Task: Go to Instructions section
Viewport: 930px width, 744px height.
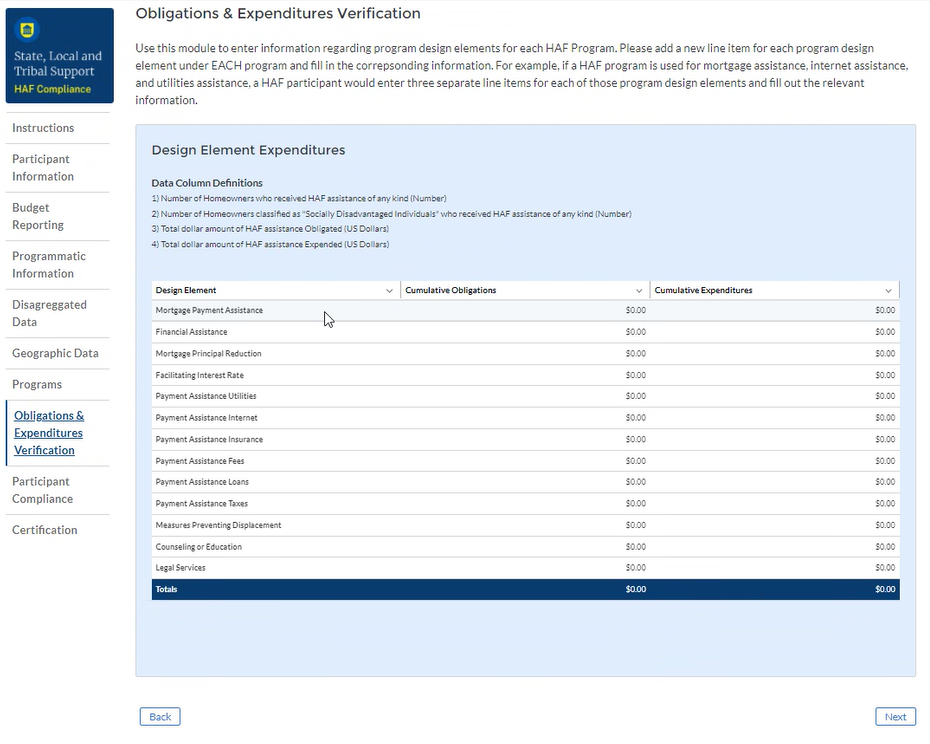Action: pyautogui.click(x=43, y=128)
